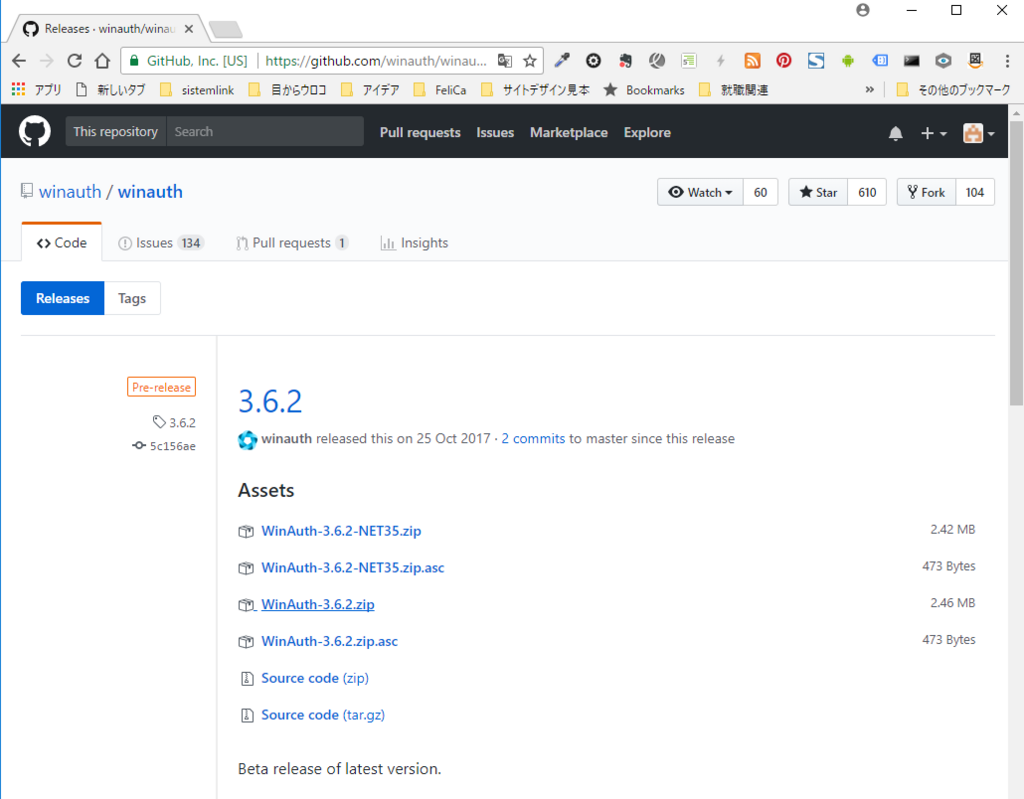
Task: Bookmark this page with the star icon
Action: [530, 61]
